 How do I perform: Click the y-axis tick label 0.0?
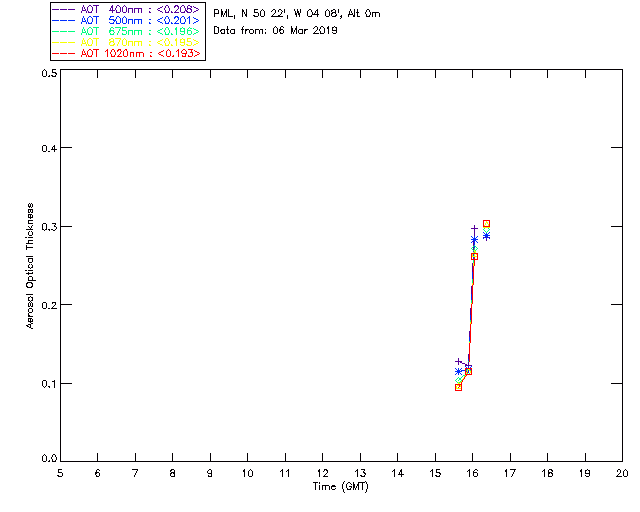[x=49, y=459]
